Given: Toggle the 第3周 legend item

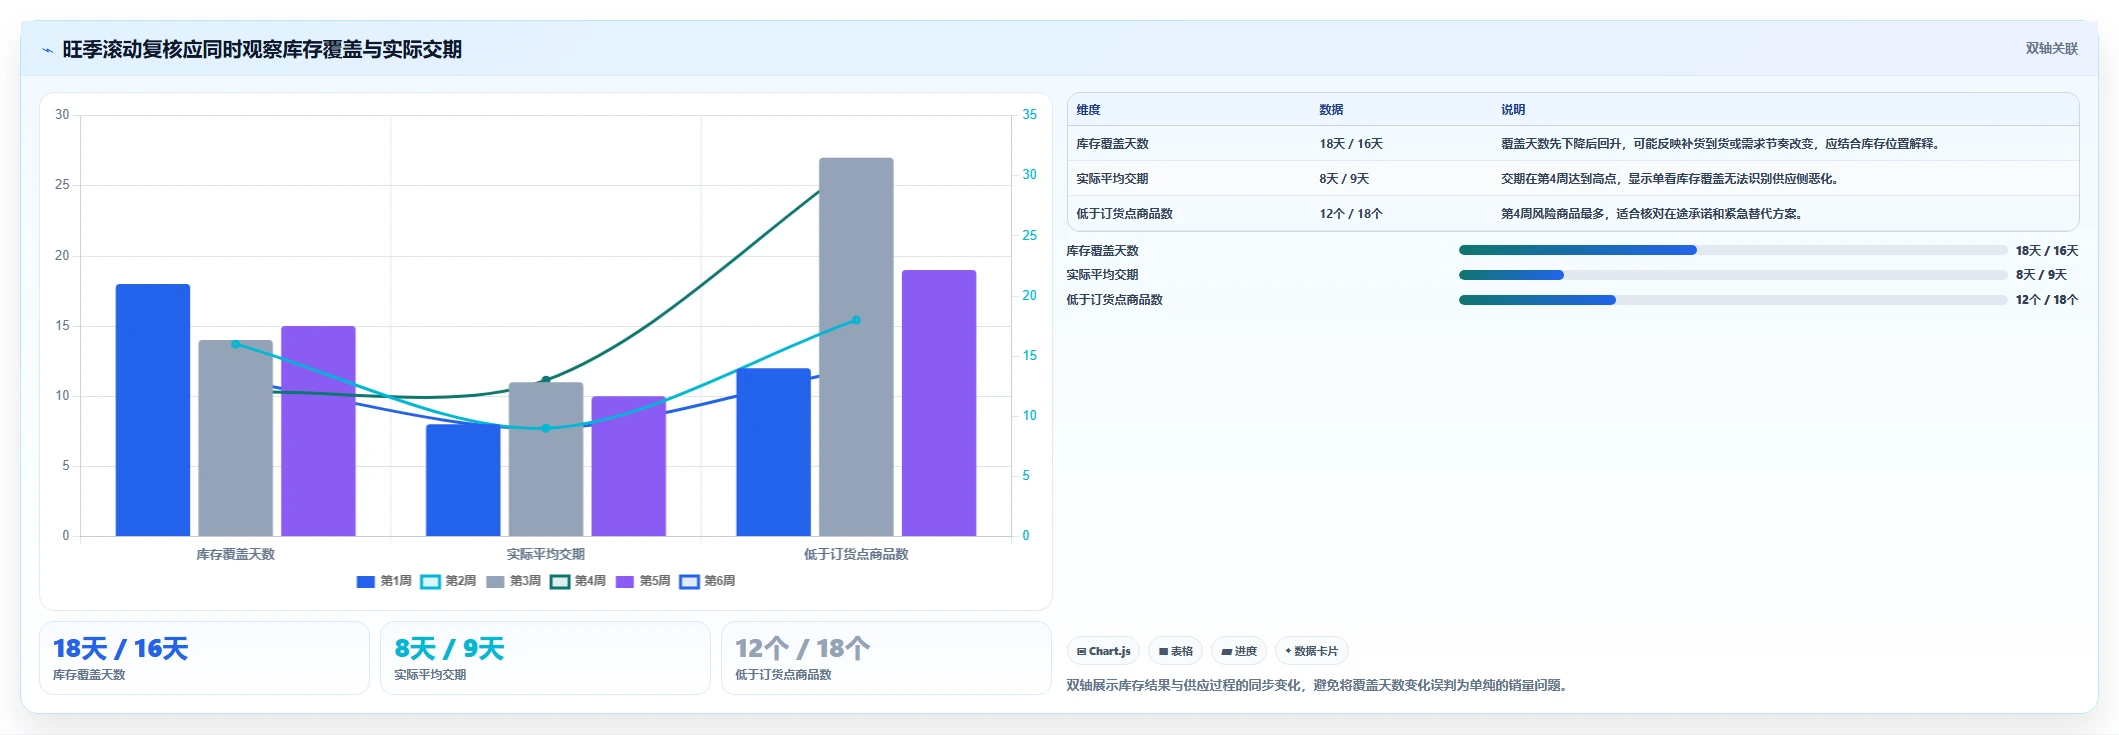Looking at the screenshot, I should coord(514,581).
